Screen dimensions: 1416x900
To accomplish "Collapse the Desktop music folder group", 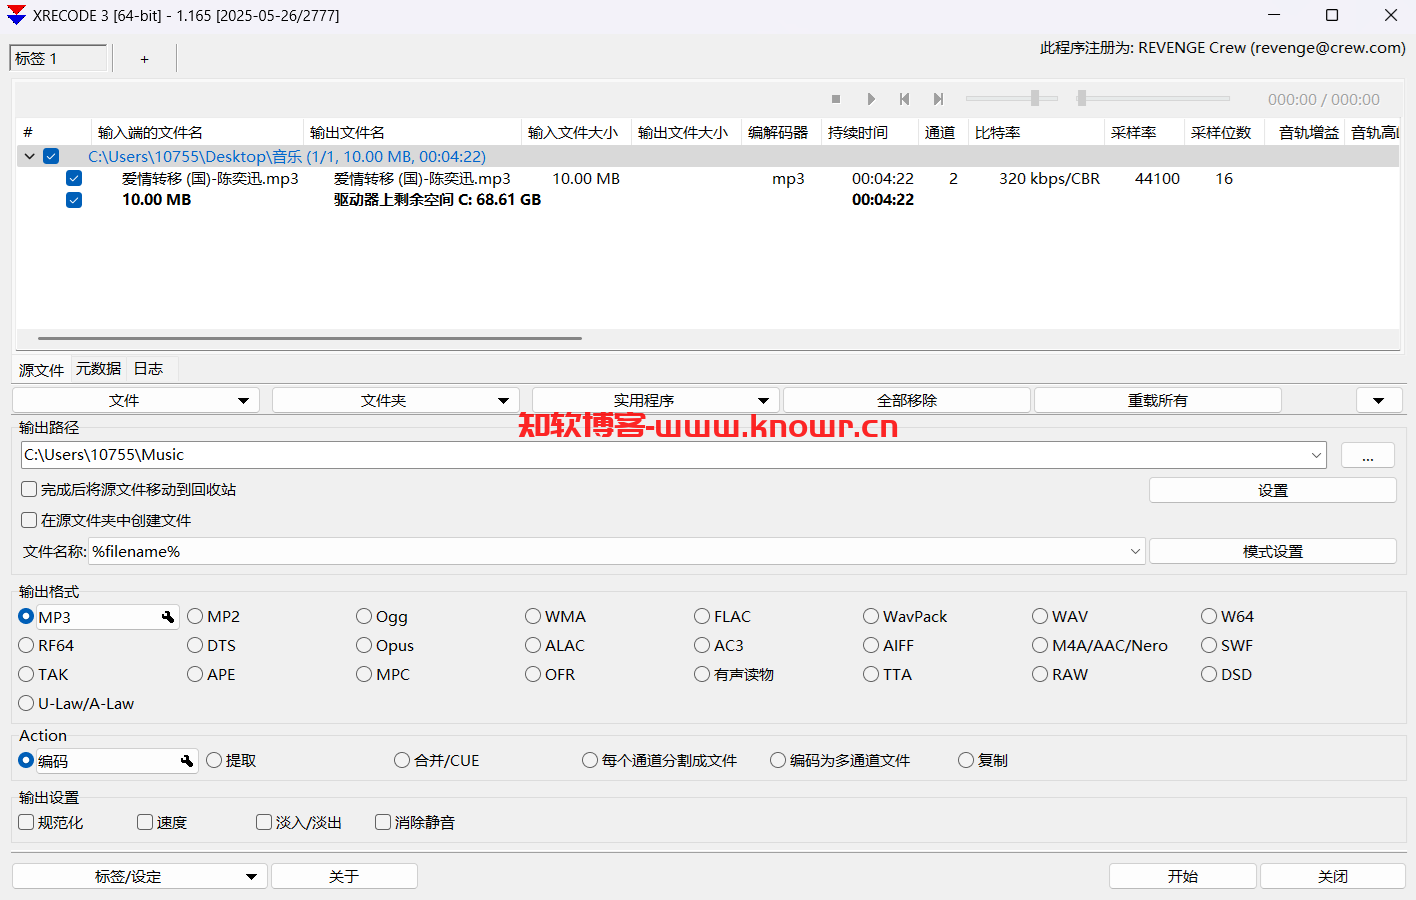I will click(30, 156).
